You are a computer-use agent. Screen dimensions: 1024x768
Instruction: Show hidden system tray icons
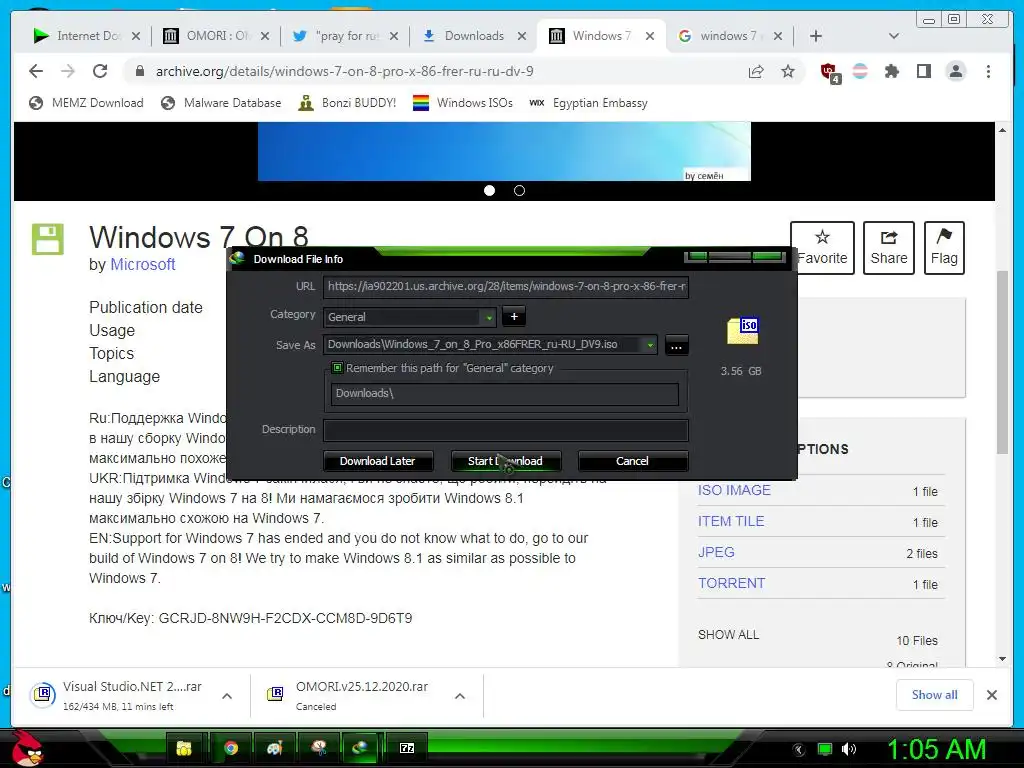coord(798,749)
